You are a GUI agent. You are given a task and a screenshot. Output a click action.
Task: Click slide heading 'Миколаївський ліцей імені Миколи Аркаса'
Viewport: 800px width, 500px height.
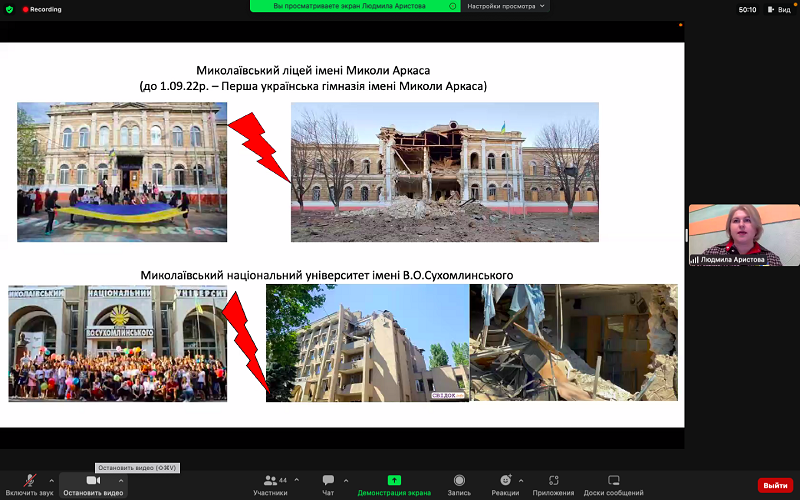coord(313,70)
